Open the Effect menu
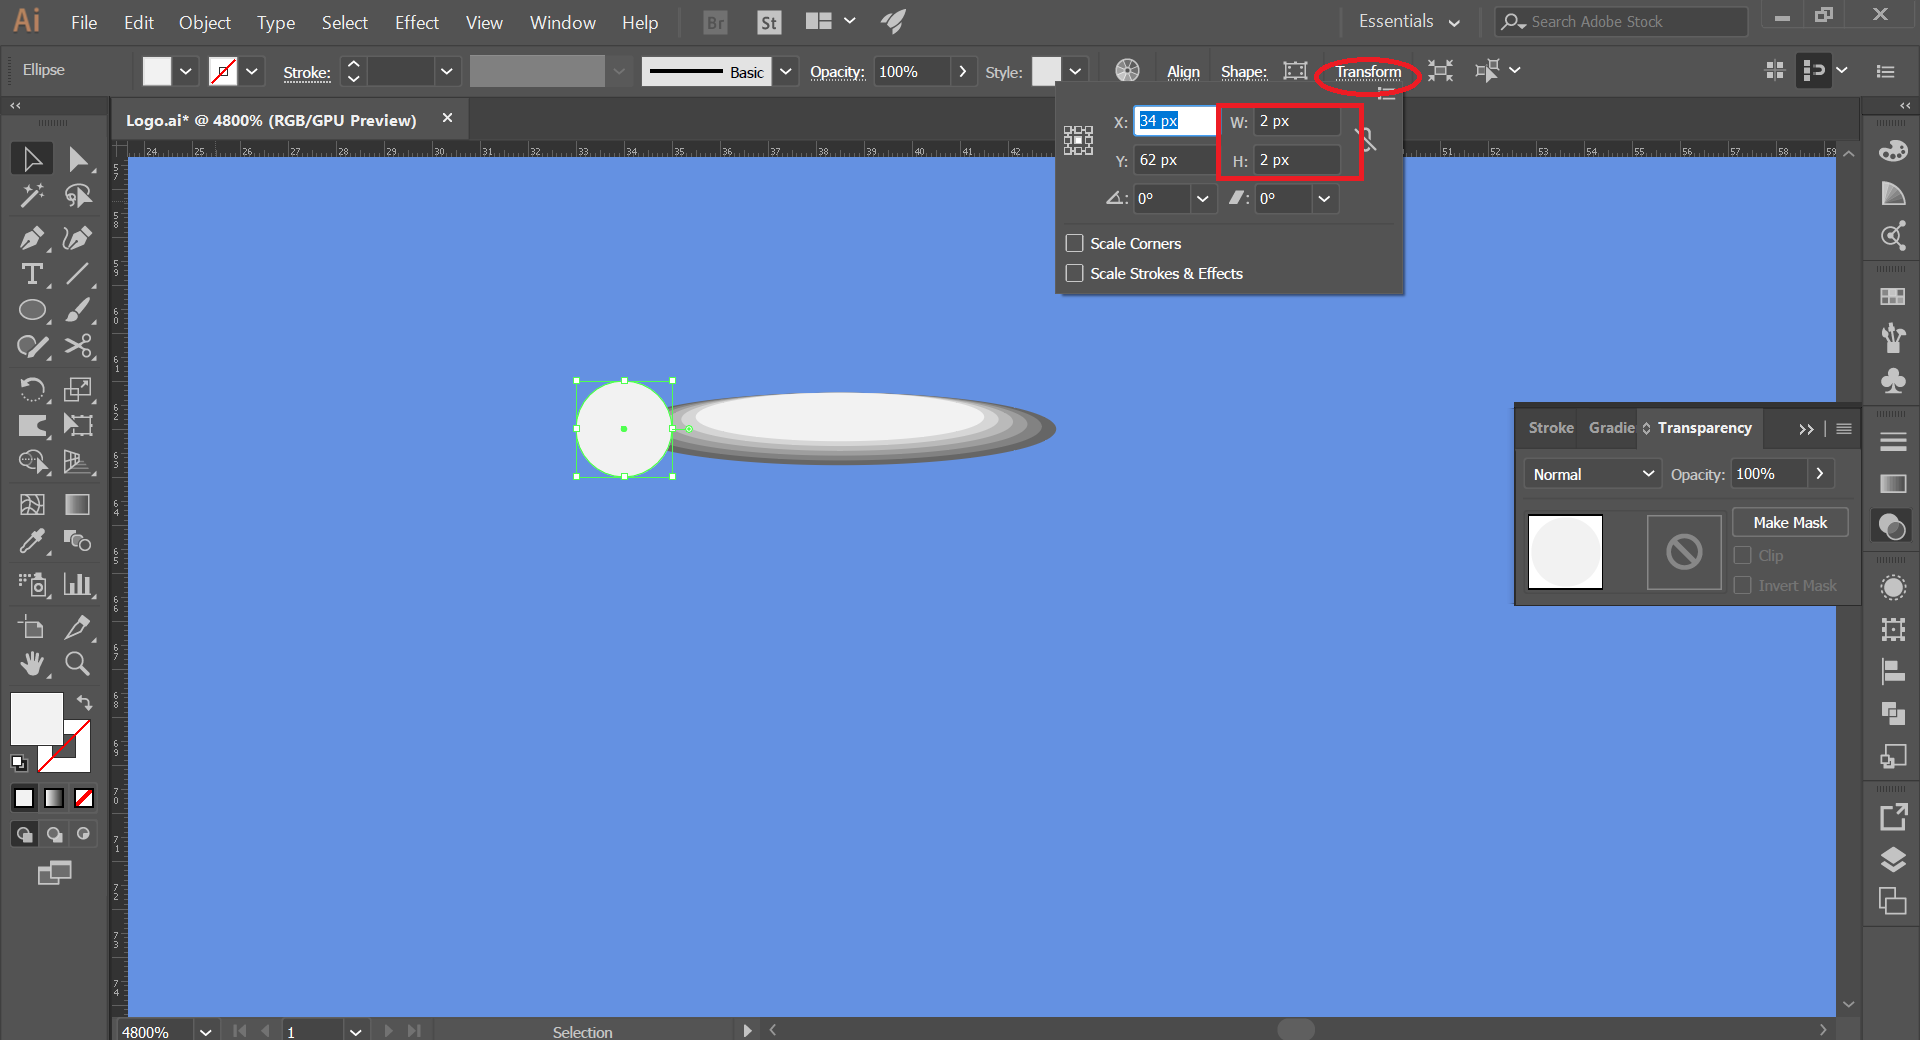Viewport: 1920px width, 1040px height. click(x=416, y=22)
